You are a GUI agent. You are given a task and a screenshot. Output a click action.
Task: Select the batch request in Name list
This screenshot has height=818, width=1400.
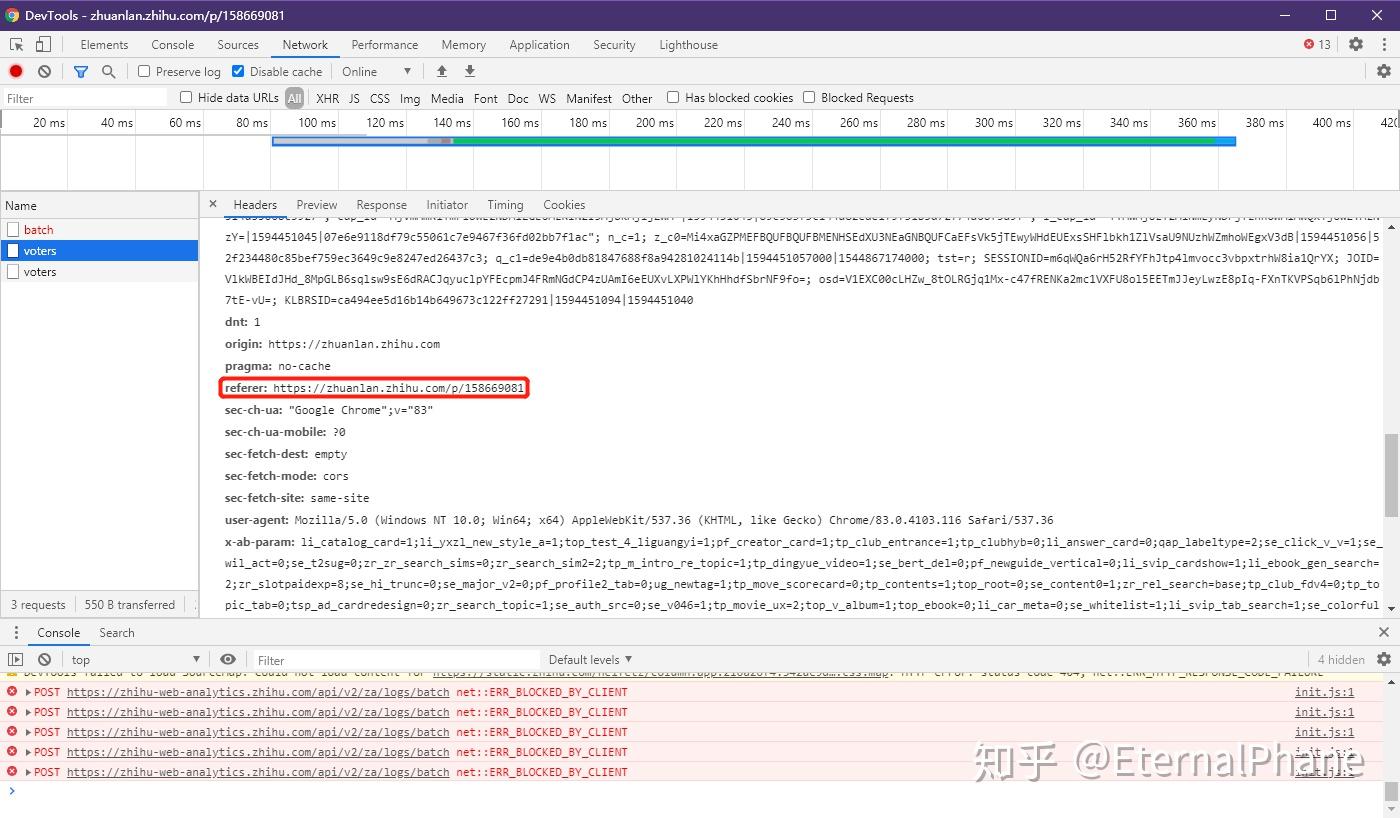pyautogui.click(x=38, y=229)
